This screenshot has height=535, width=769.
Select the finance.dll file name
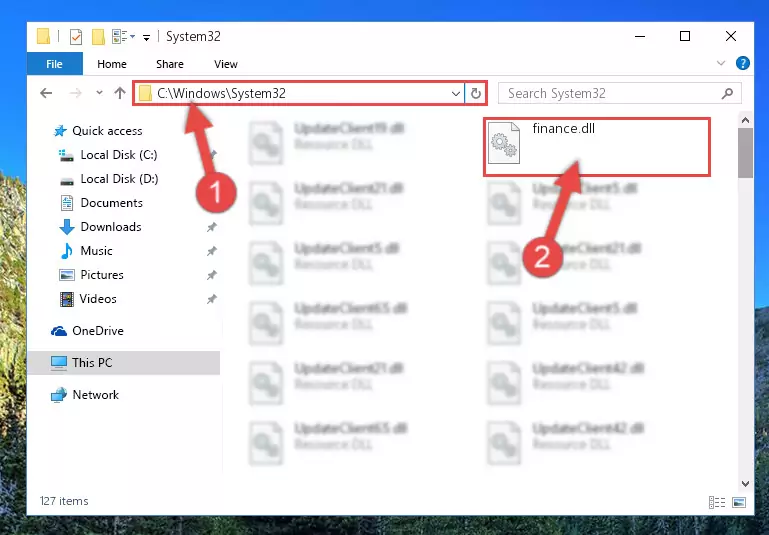(564, 128)
